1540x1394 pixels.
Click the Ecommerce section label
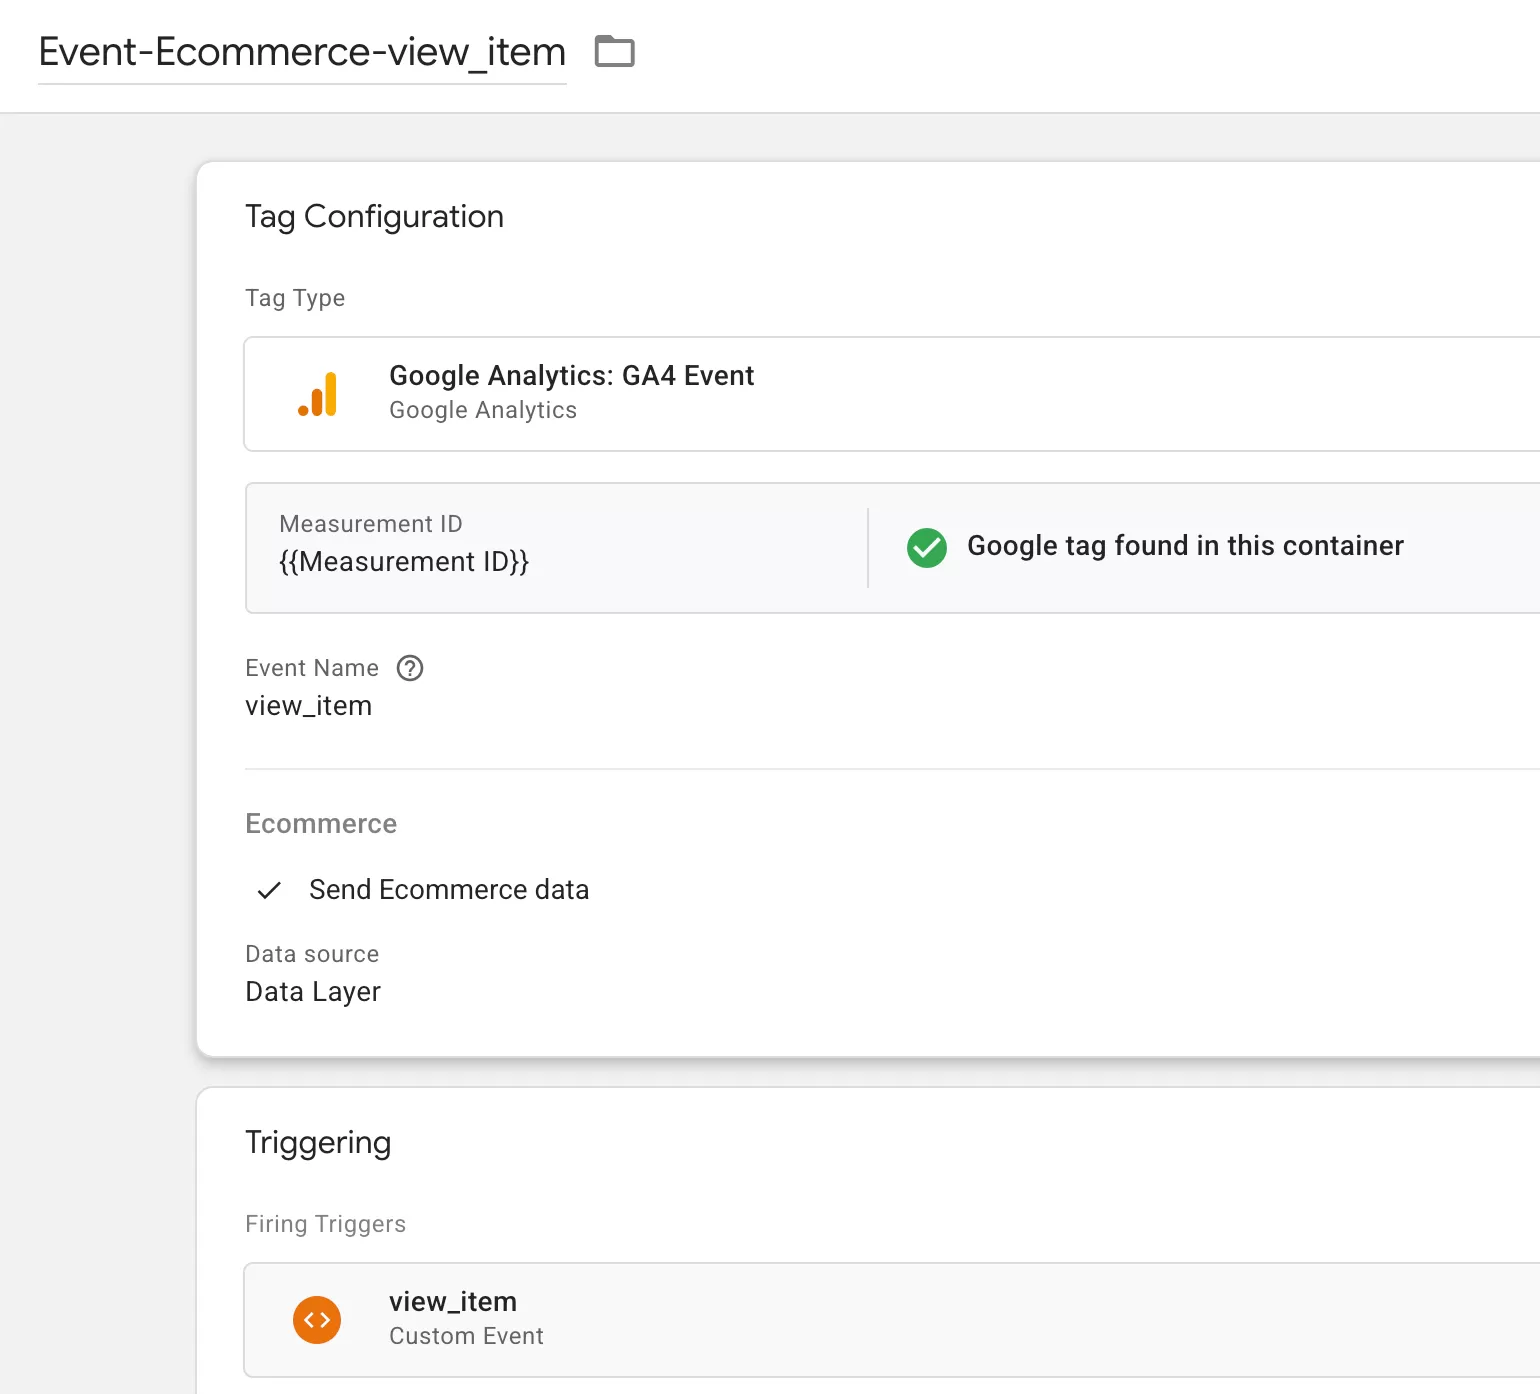321,824
